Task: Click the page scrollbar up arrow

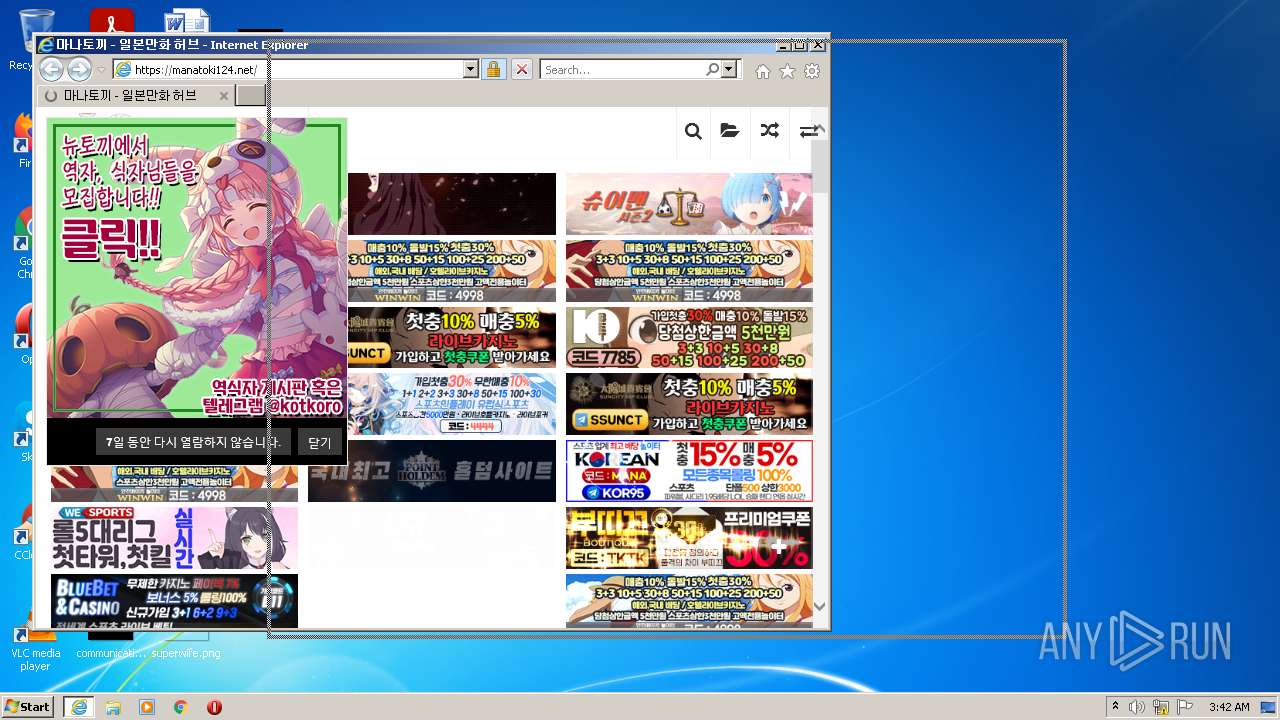Action: click(x=820, y=130)
